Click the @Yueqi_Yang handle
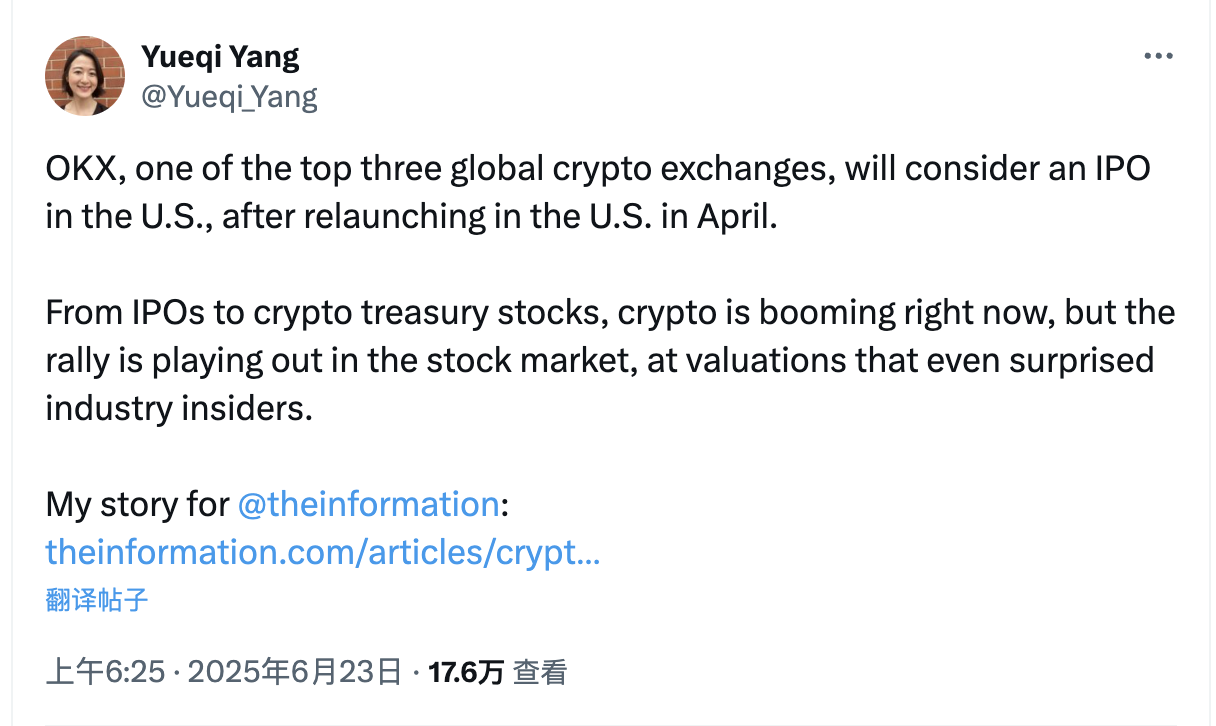 point(229,96)
